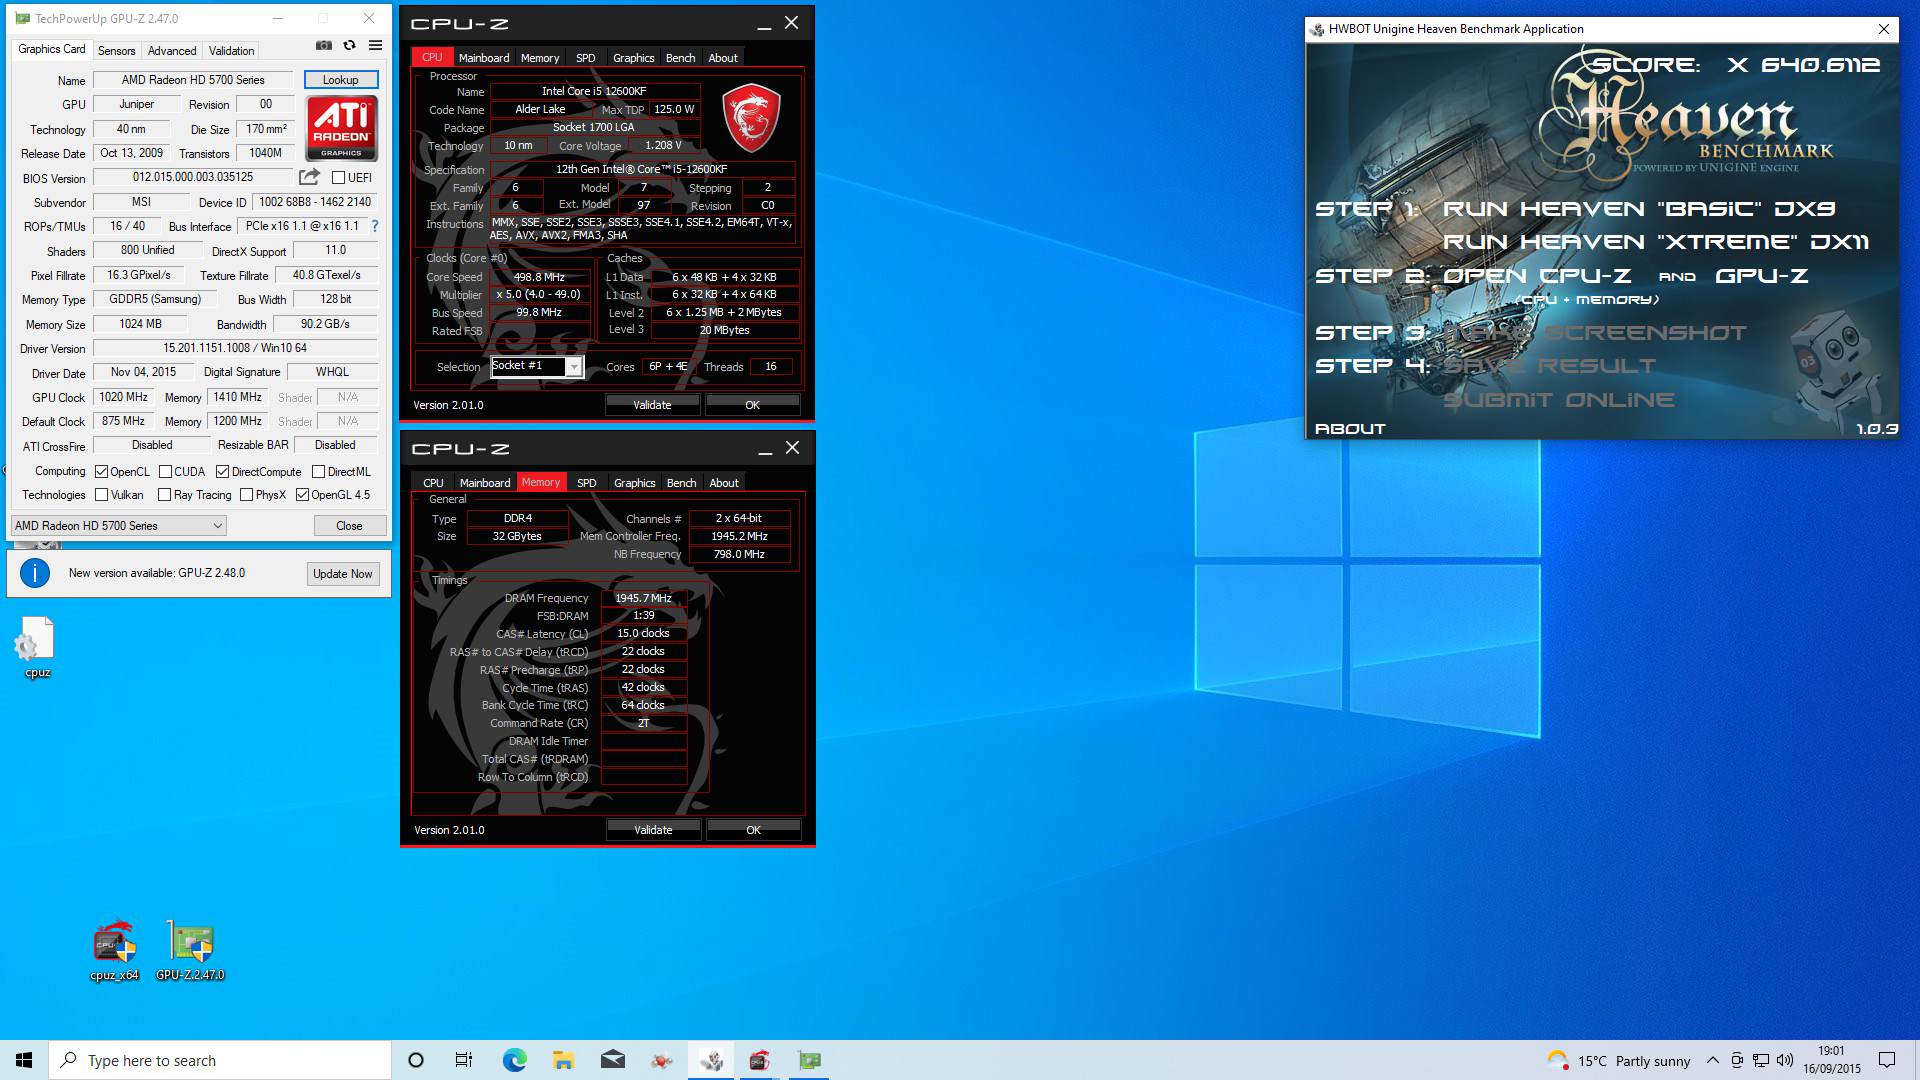Toggle the PhysX checkbox

tap(246, 495)
